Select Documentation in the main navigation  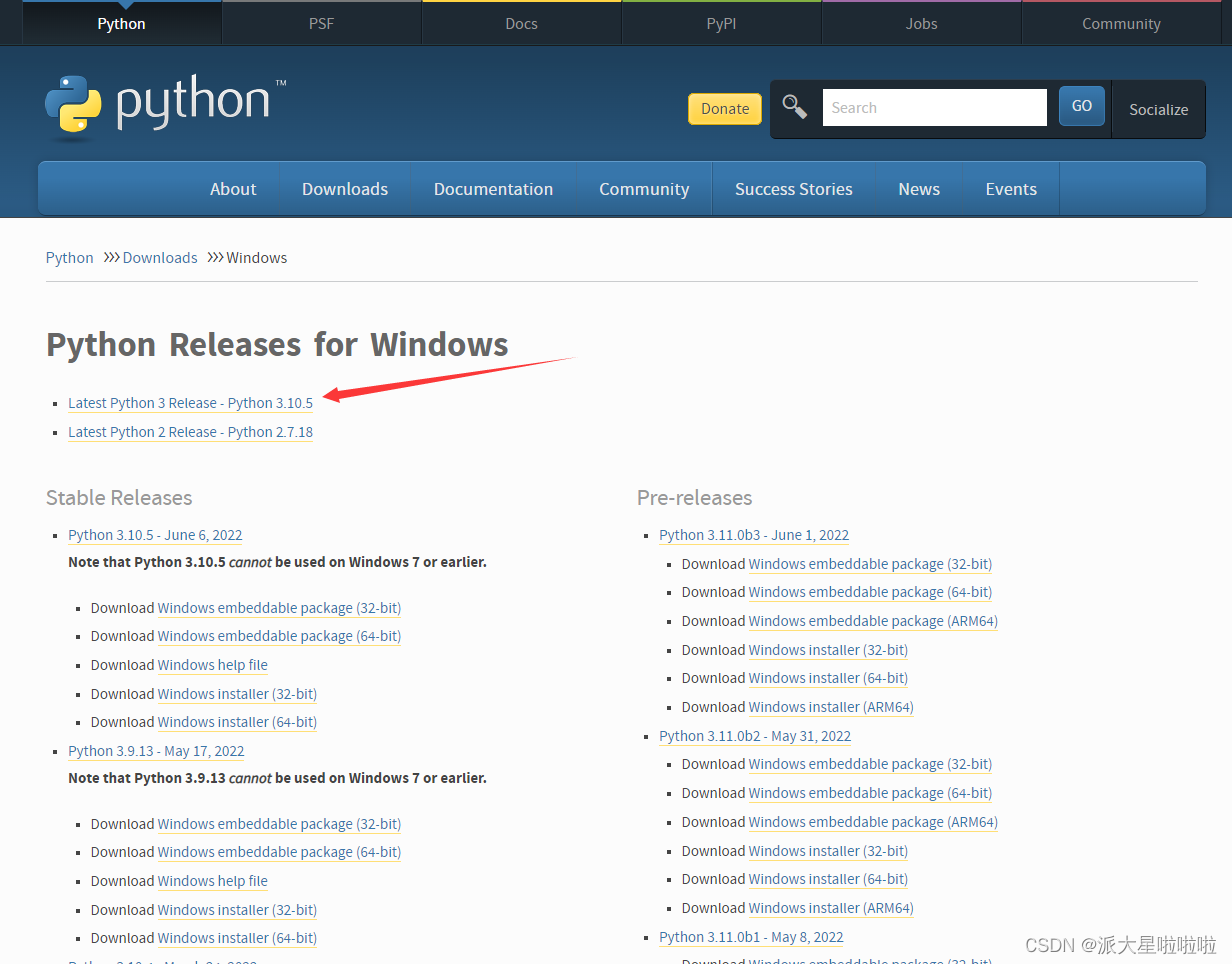[x=493, y=189]
